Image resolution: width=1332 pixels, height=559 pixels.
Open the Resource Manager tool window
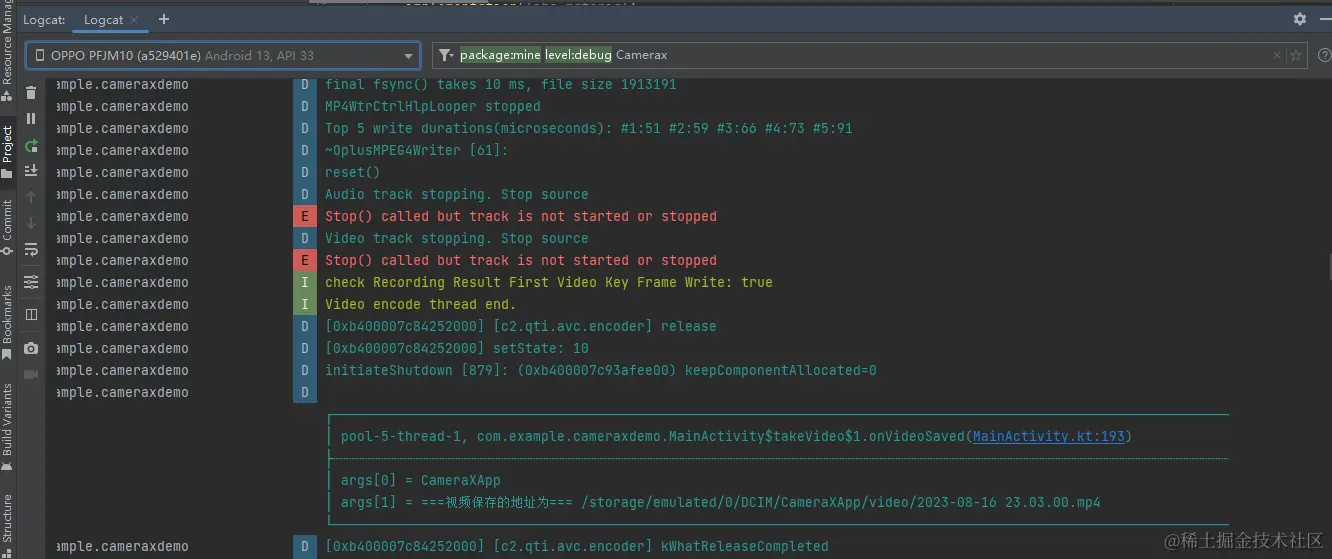[8, 50]
